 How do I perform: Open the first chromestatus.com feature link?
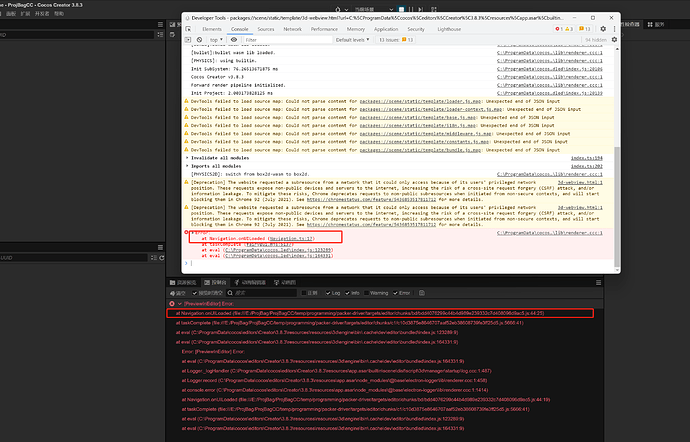[x=371, y=199]
